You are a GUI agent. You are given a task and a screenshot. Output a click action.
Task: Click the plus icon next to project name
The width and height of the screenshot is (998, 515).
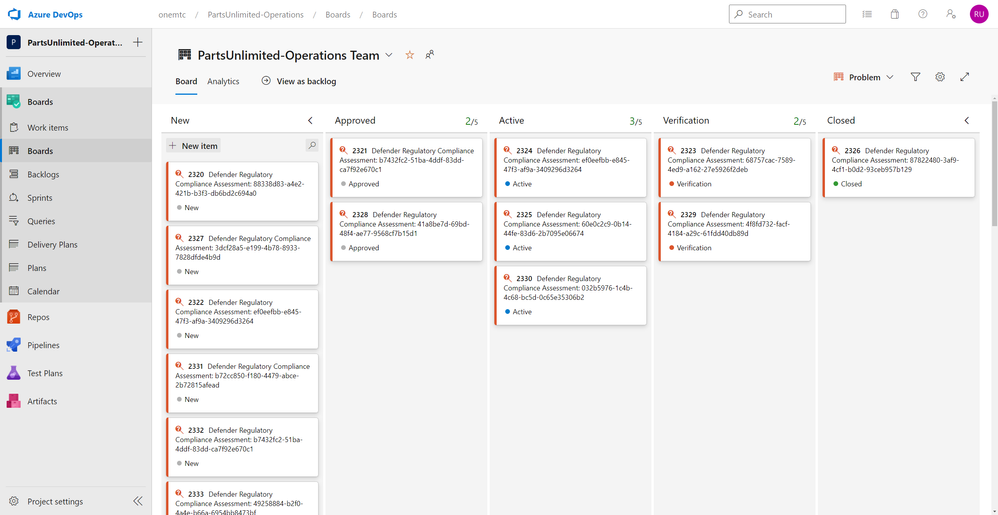coord(137,43)
